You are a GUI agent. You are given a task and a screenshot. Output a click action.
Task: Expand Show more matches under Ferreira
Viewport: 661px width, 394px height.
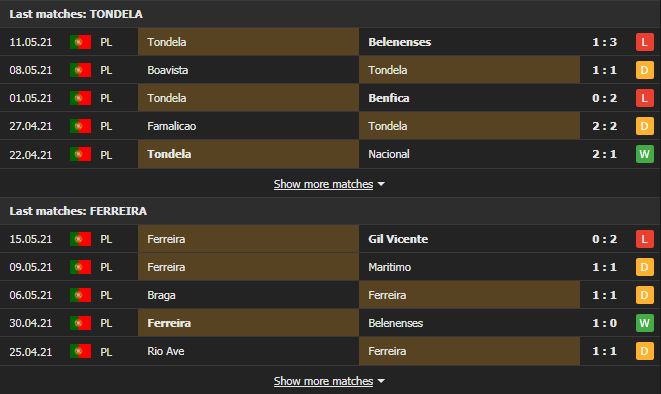pyautogui.click(x=323, y=381)
